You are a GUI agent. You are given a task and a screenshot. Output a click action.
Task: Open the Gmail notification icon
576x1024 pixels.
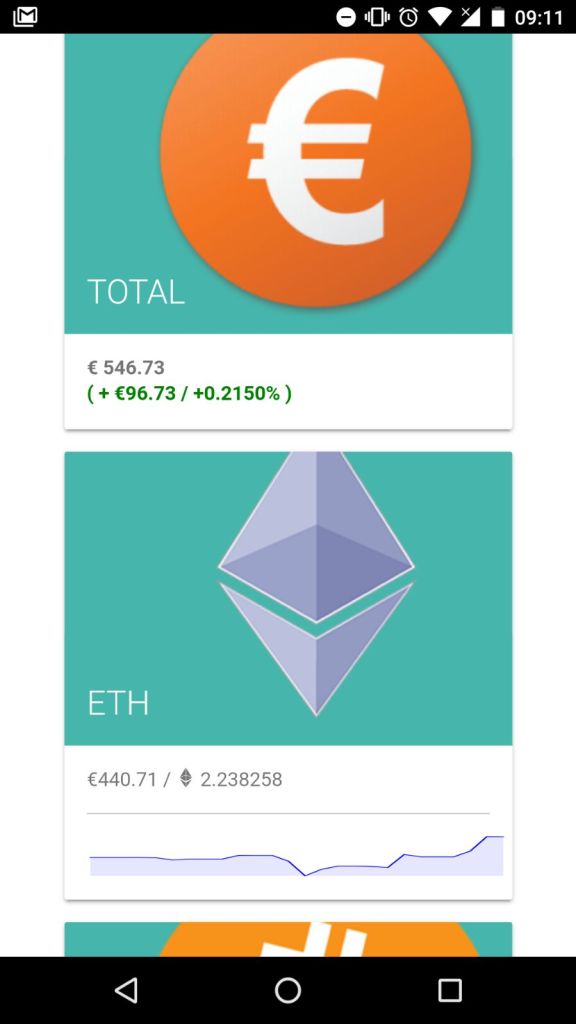coord(25,16)
